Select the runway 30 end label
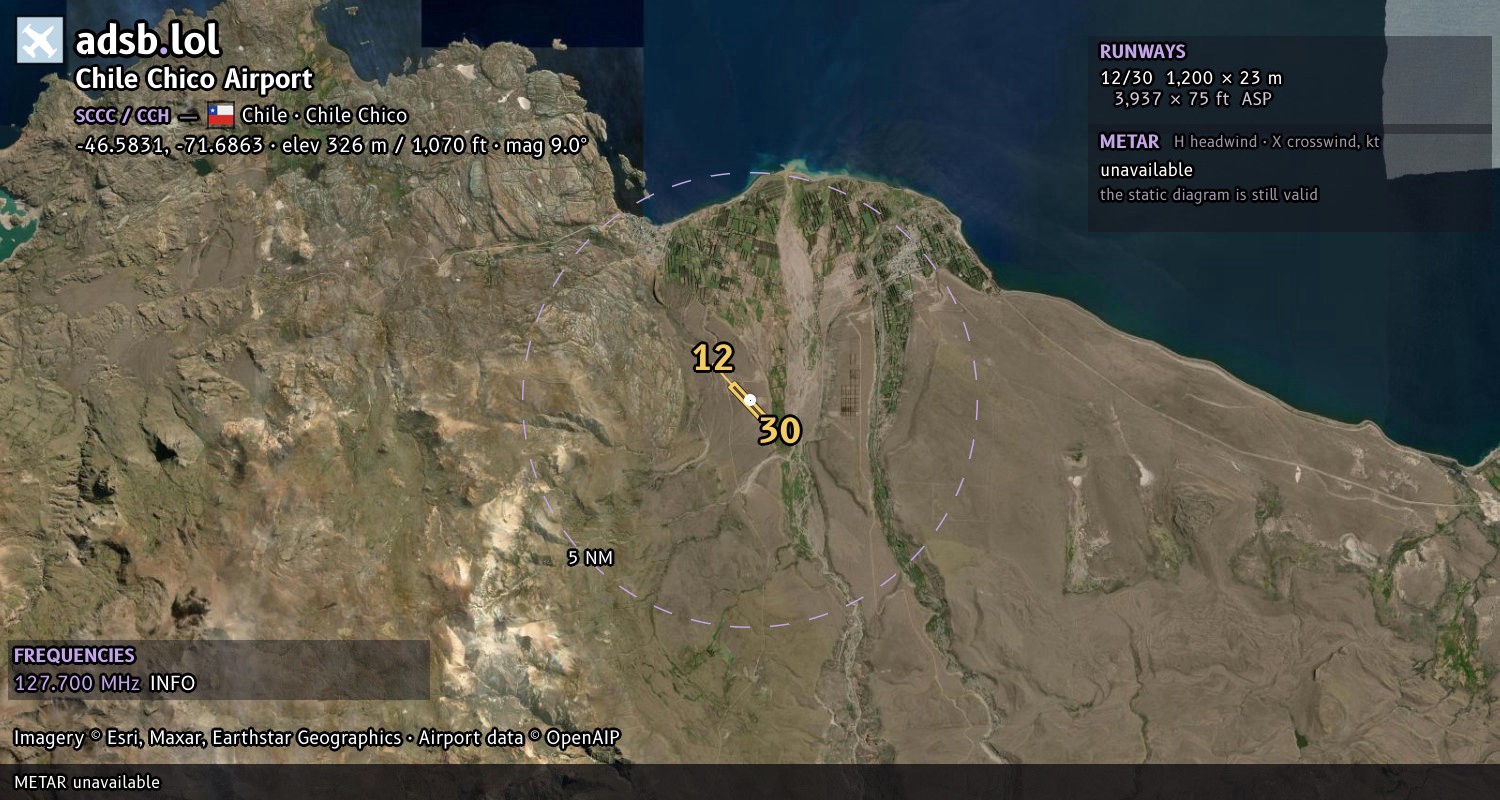 click(x=779, y=431)
